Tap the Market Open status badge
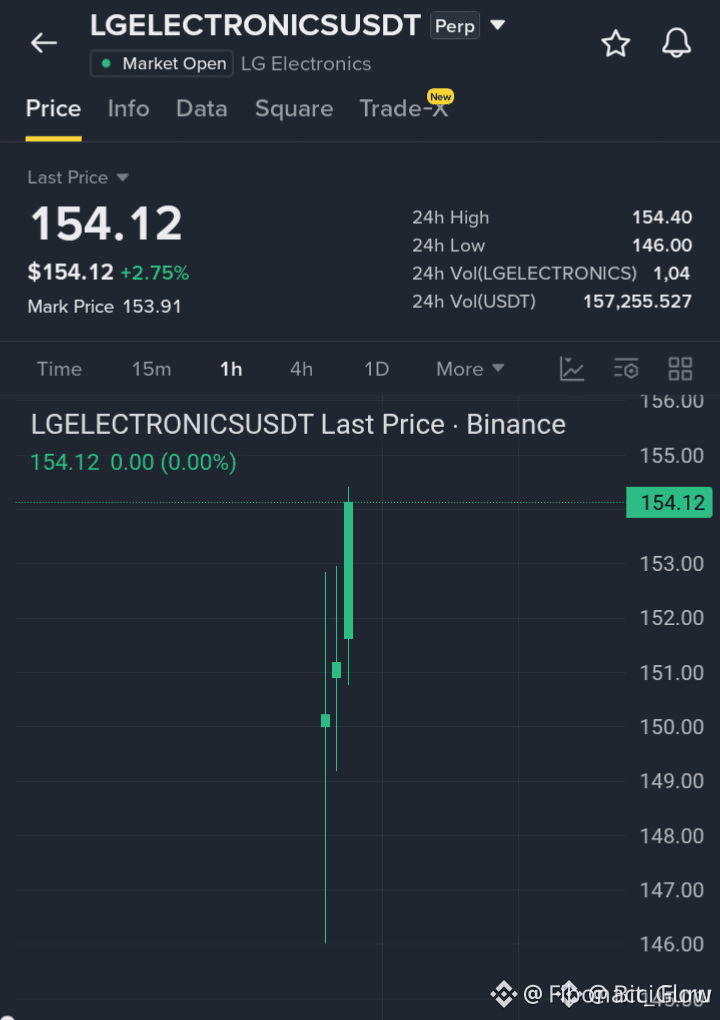 pos(161,63)
